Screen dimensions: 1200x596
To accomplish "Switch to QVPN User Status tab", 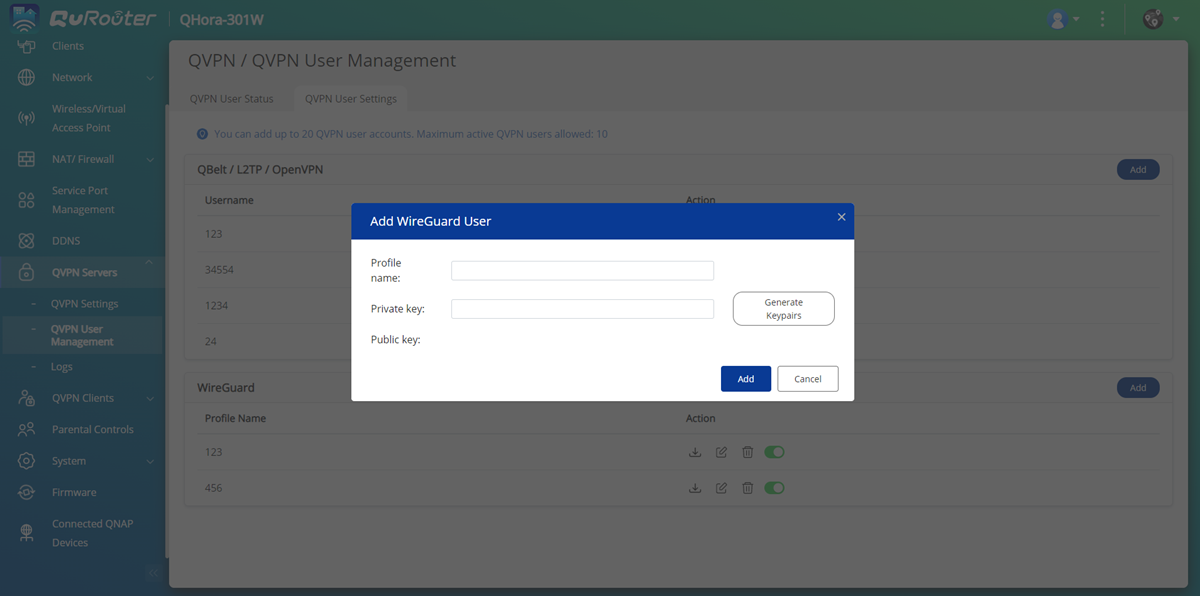I will click(231, 99).
